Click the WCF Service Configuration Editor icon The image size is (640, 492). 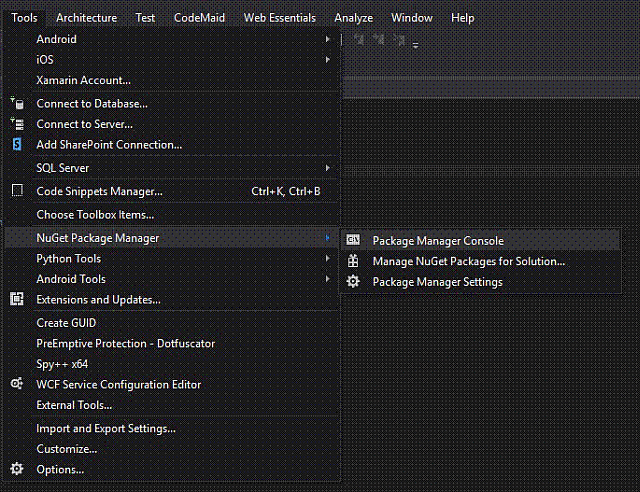(x=16, y=384)
